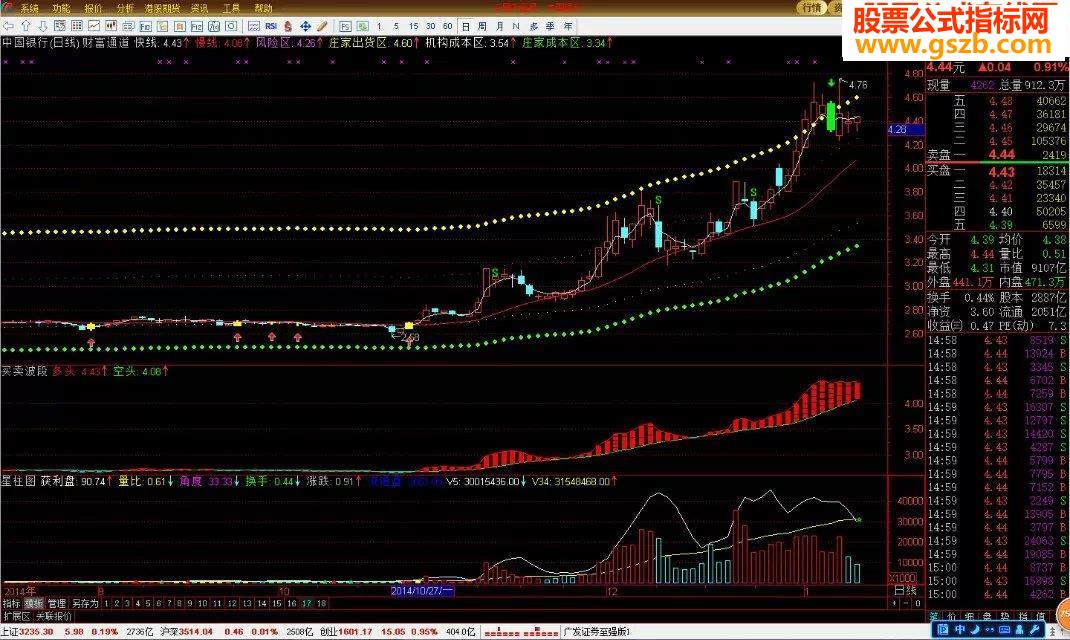Viewport: 1070px width, 640px height.
Task: Click the 管理 button
Action: pos(57,603)
